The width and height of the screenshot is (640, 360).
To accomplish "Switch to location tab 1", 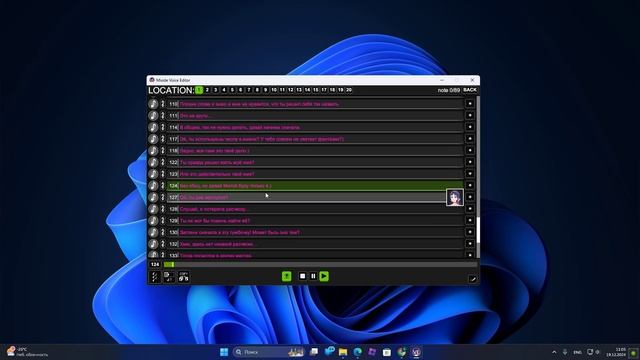I will tap(199, 90).
